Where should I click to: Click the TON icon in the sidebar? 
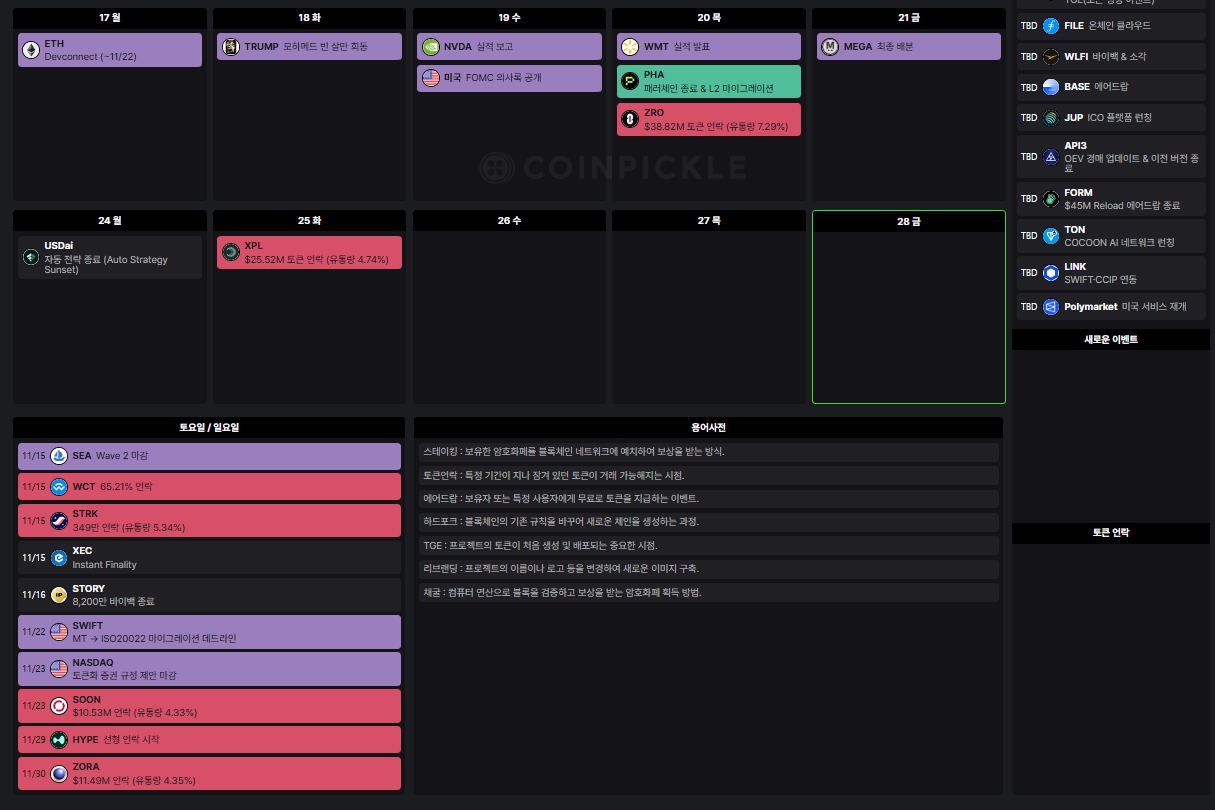(x=1050, y=235)
